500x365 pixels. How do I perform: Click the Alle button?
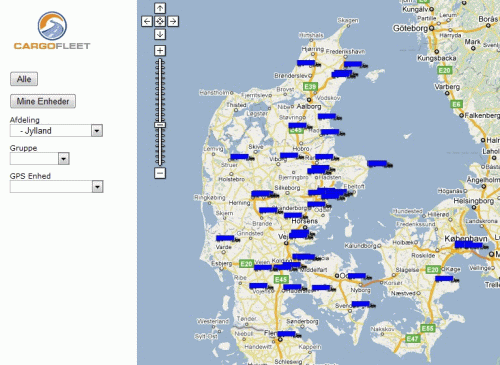[24, 79]
